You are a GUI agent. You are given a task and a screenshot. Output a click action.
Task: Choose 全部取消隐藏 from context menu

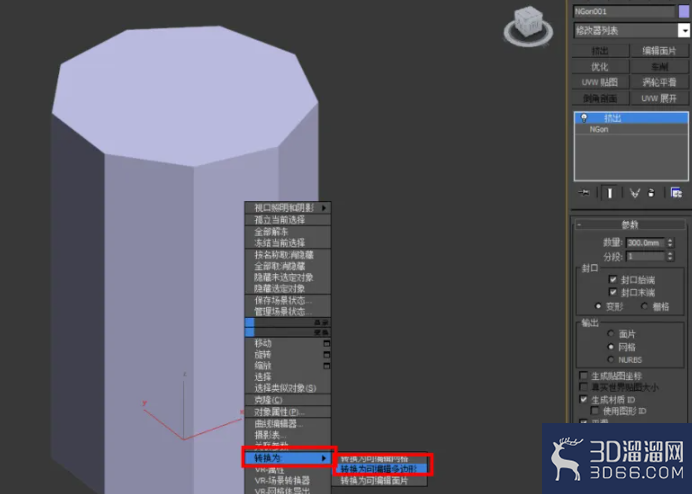288,266
